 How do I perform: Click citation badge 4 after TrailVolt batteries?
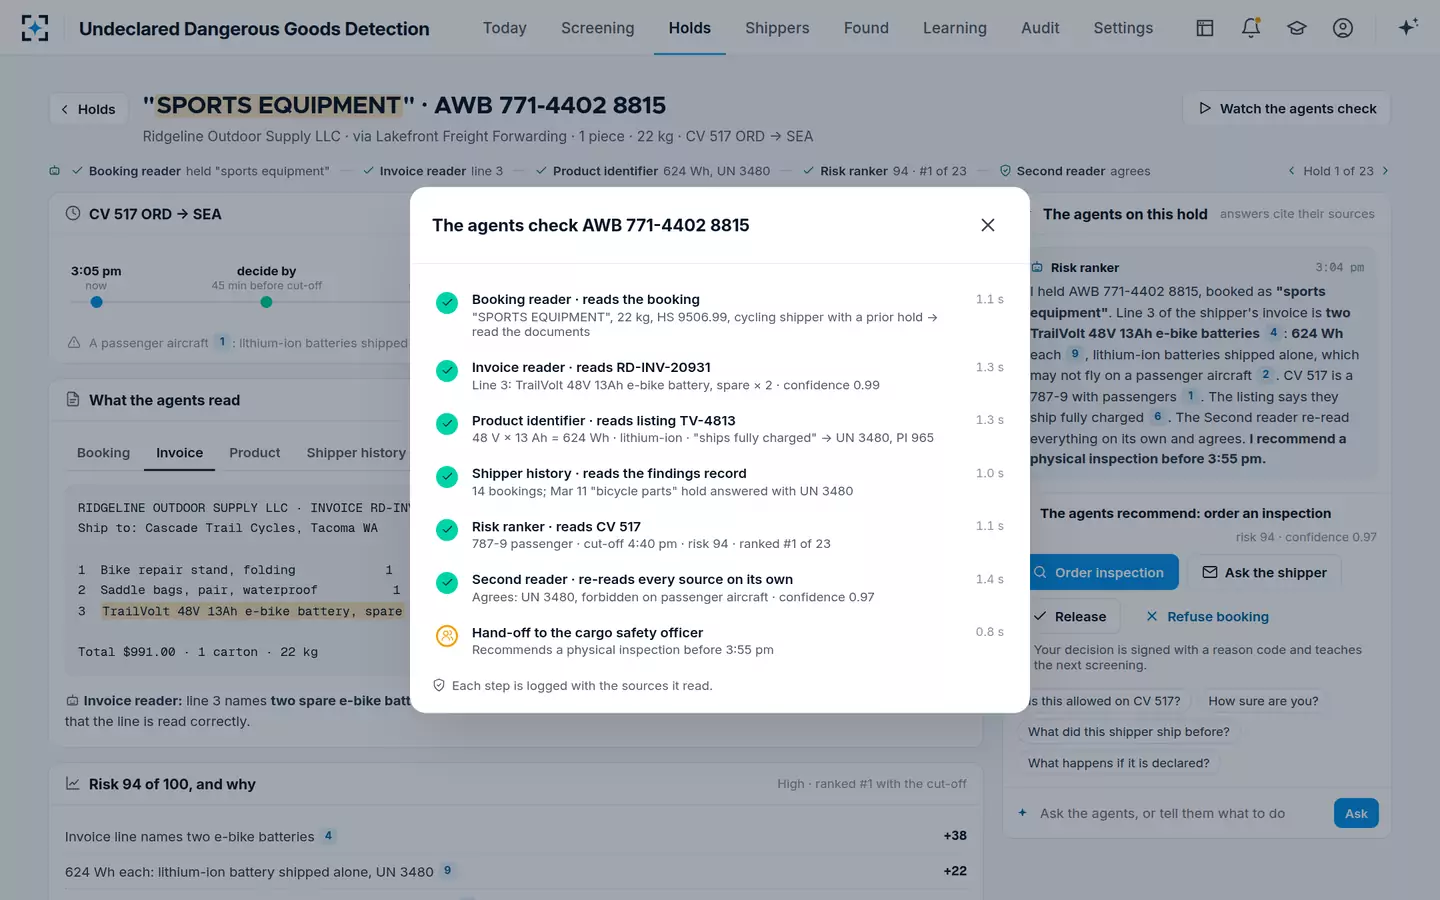[1273, 332]
